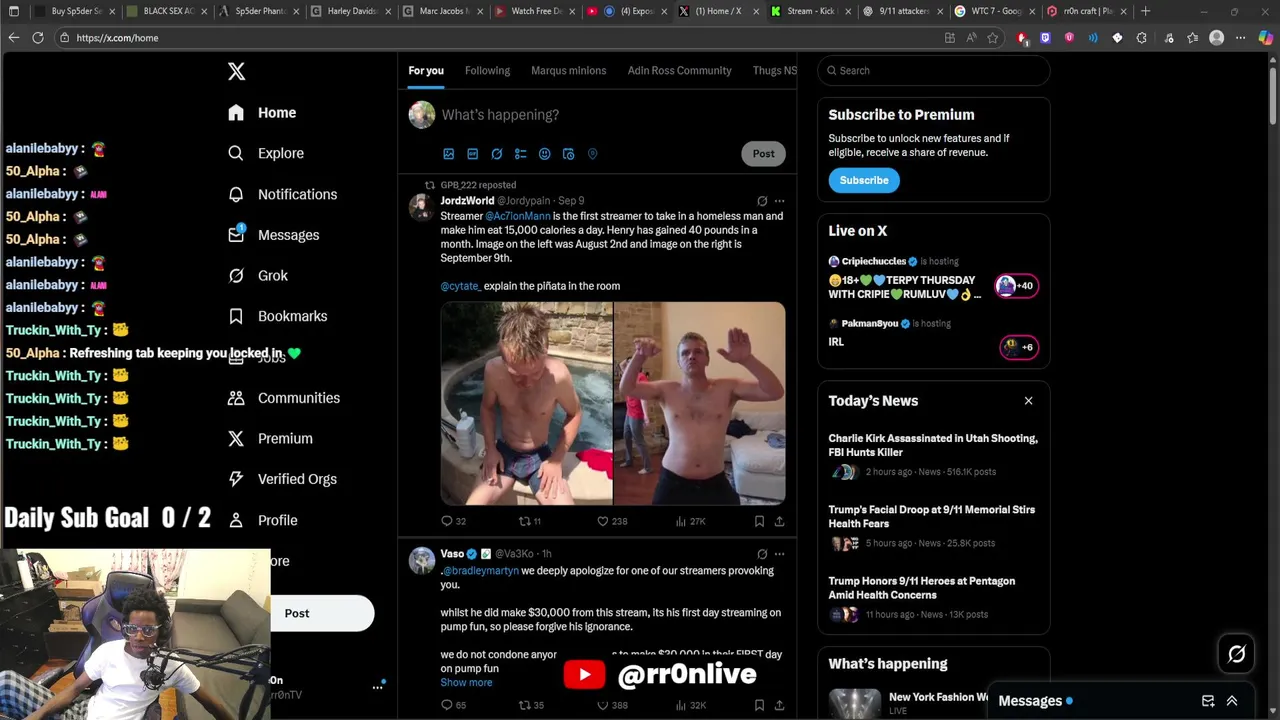1280x720 pixels.
Task: Like Vaso post with 388 likes
Action: 612,705
